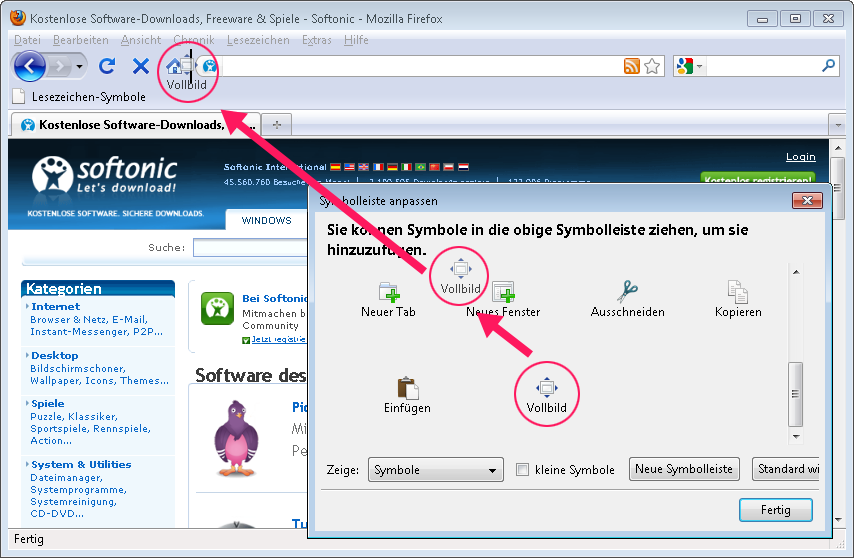Screen dimensions: 854x558
Task: Click the RSS feed icon in address bar
Action: tap(631, 66)
